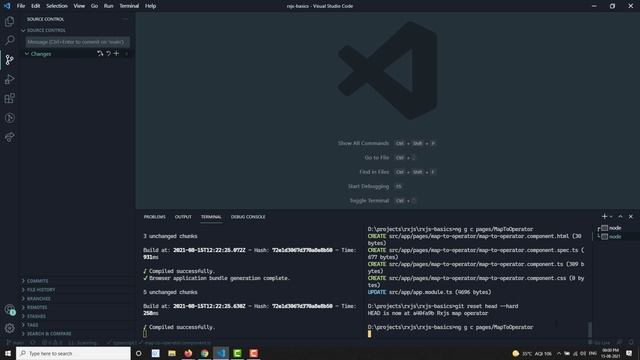Screen dimensions: 640x360
Task: Open Selection menu
Action: (x=57, y=6)
